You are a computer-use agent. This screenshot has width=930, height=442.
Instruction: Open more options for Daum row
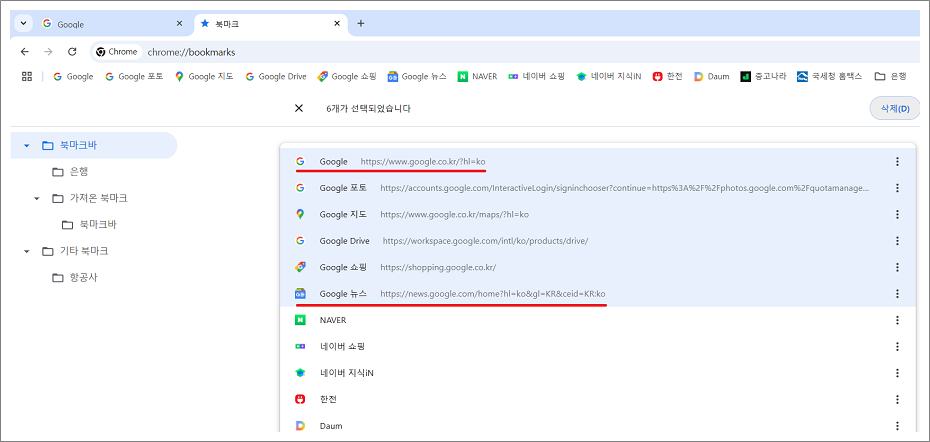pos(897,426)
